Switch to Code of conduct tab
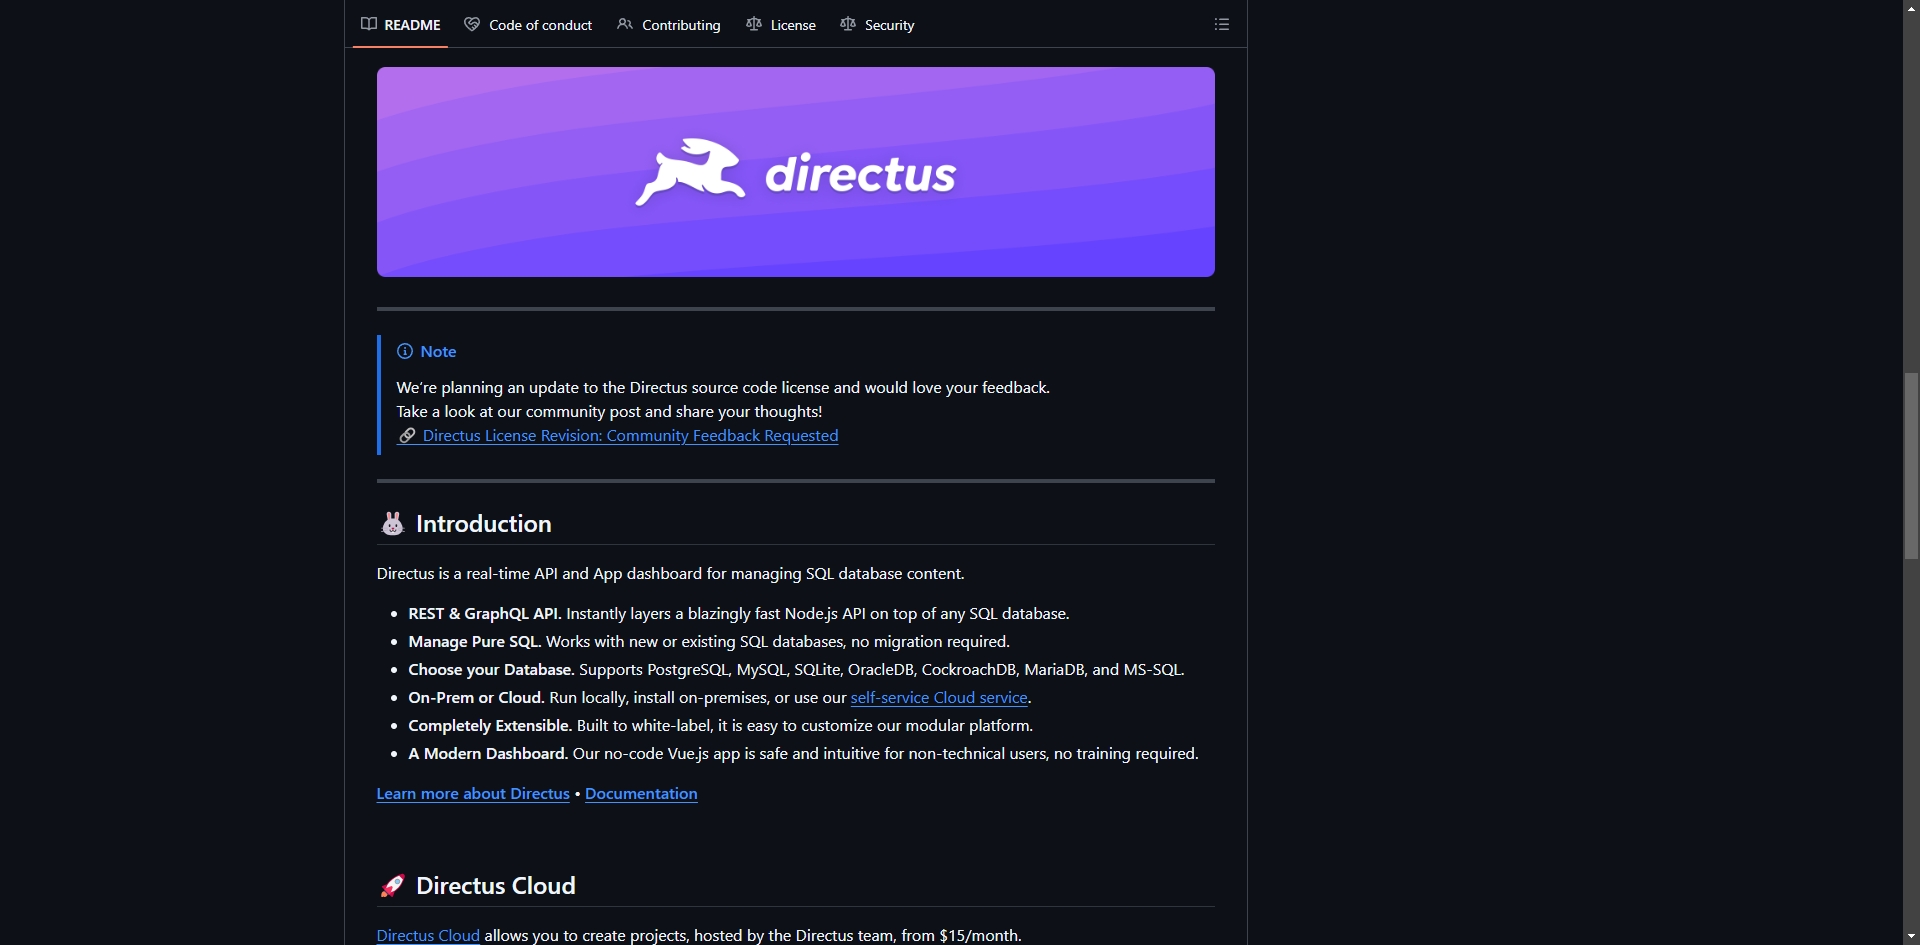Viewport: 1920px width, 945px height. point(528,24)
